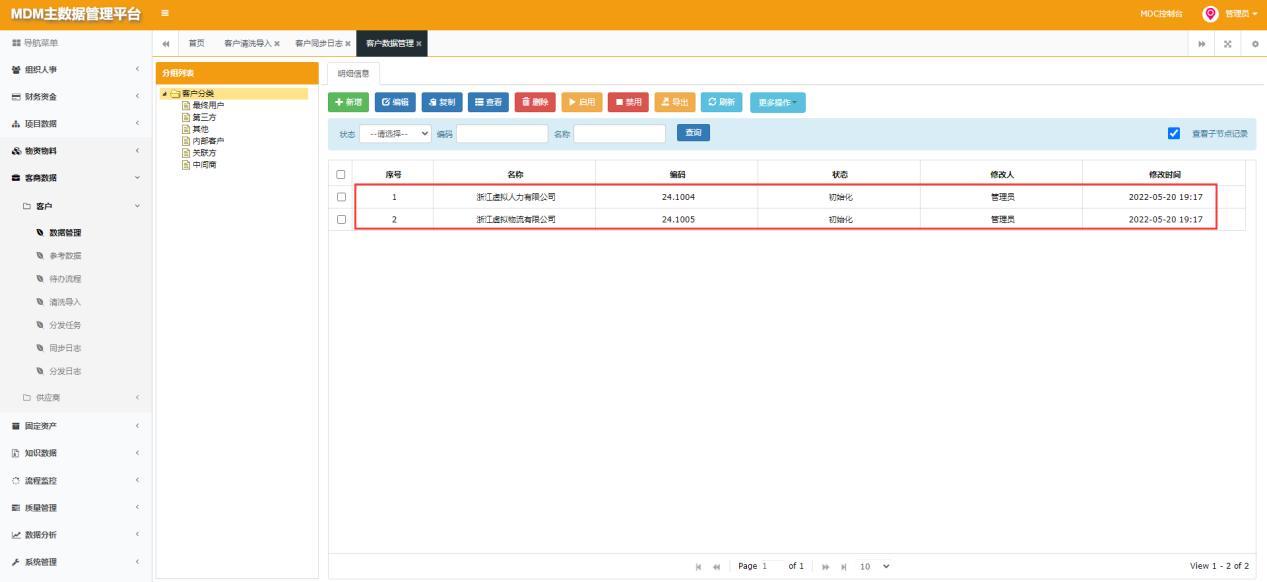The height and width of the screenshot is (582, 1267).
Task: Select the 内部客户 tree node
Action: pyautogui.click(x=208, y=141)
